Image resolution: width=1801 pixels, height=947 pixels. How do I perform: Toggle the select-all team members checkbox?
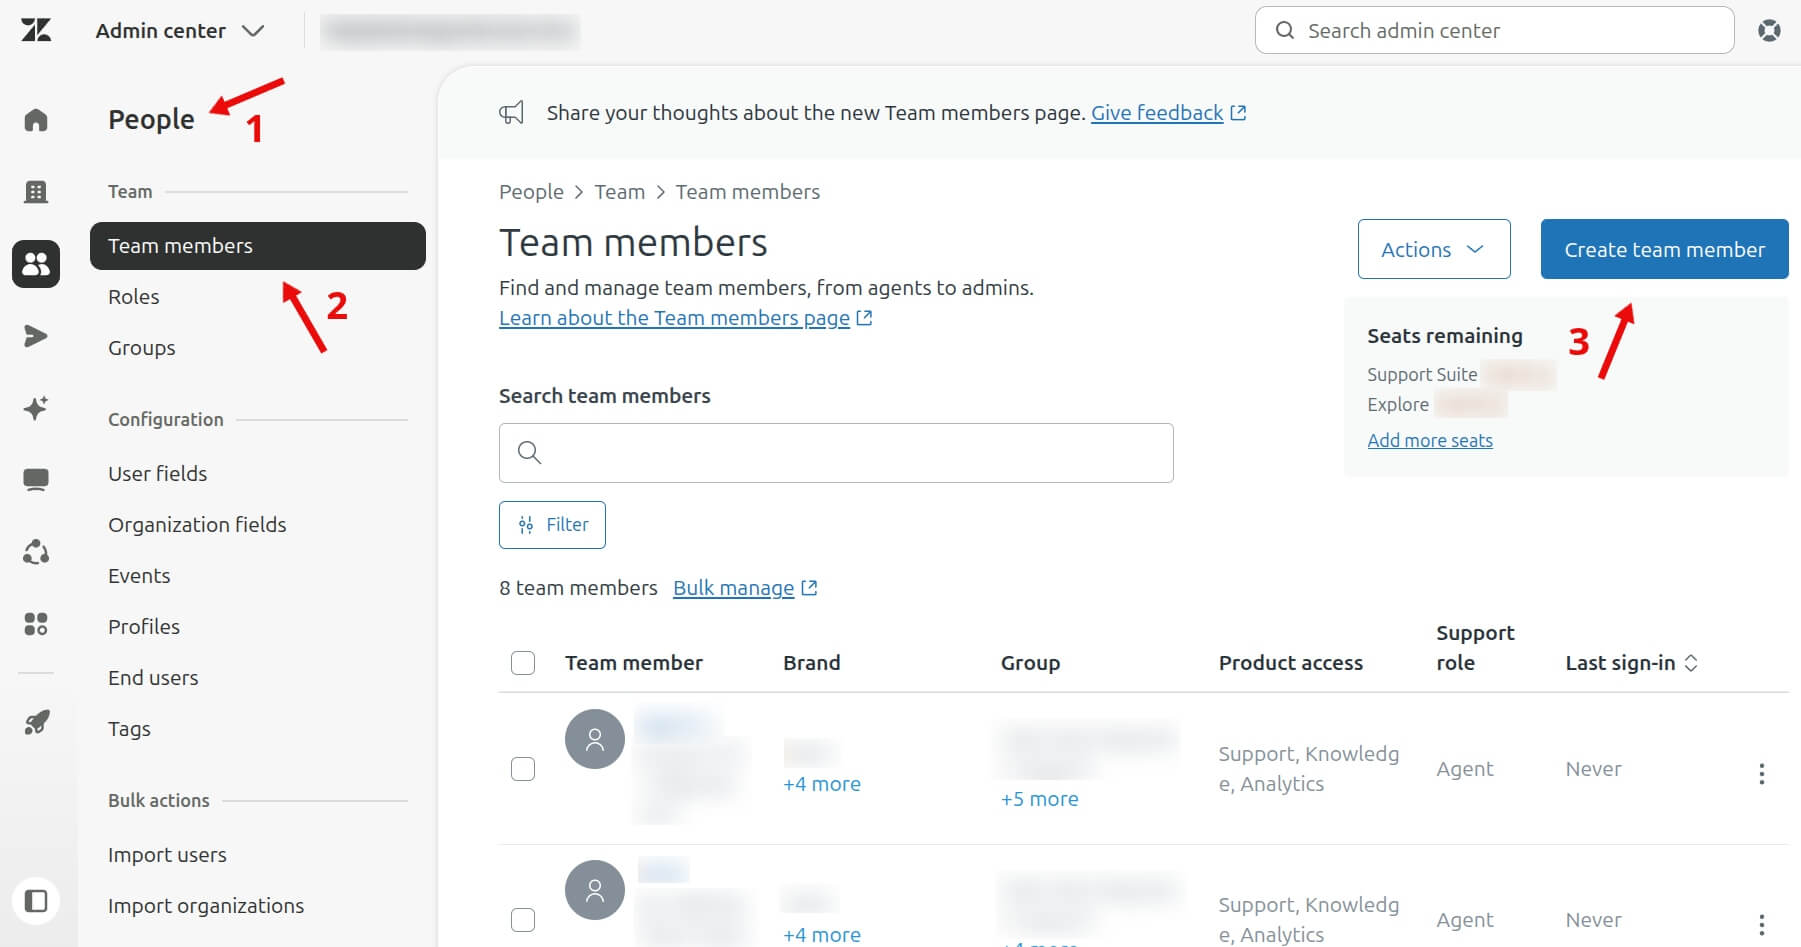pyautogui.click(x=523, y=663)
